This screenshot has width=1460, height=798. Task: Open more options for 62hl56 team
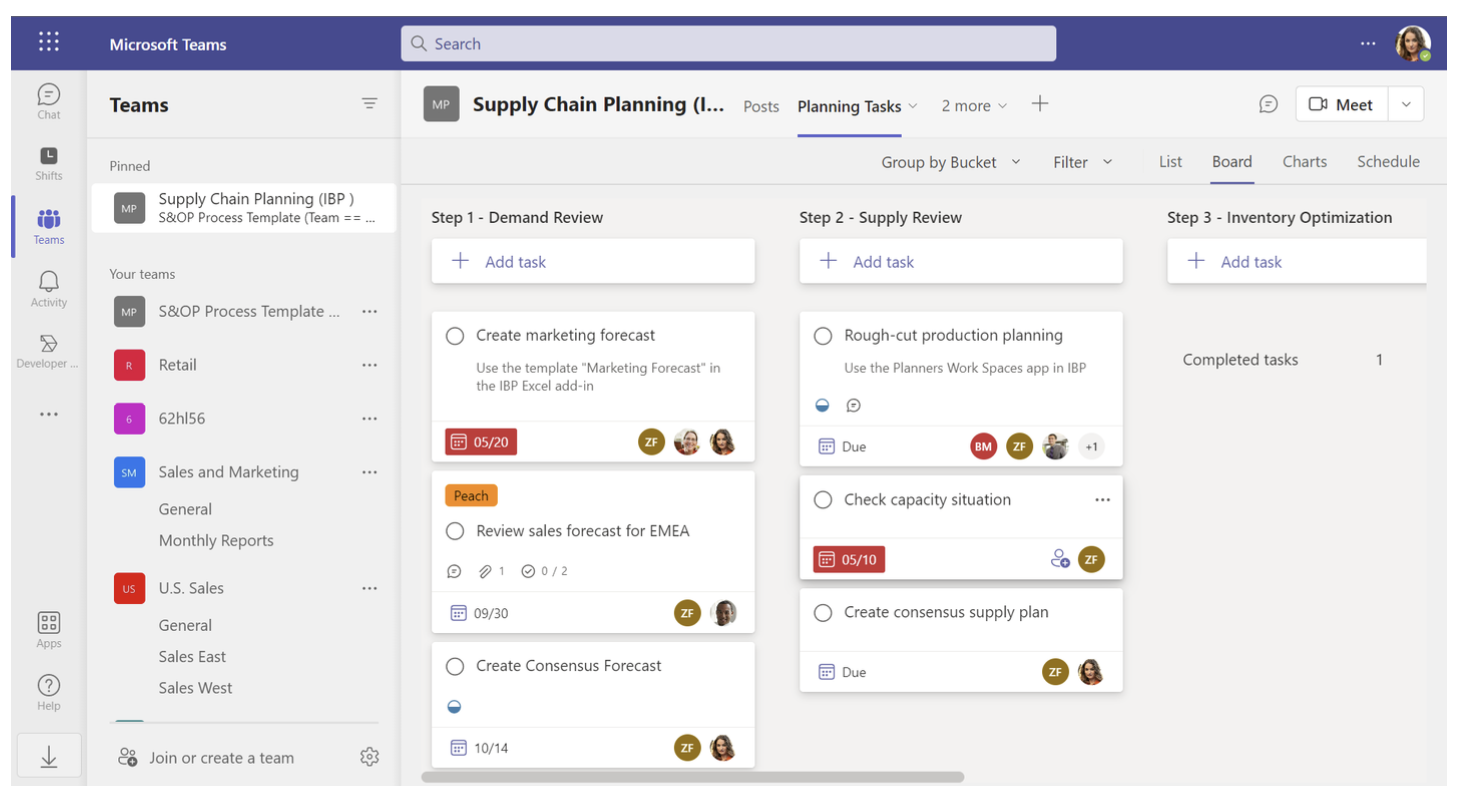tap(370, 419)
